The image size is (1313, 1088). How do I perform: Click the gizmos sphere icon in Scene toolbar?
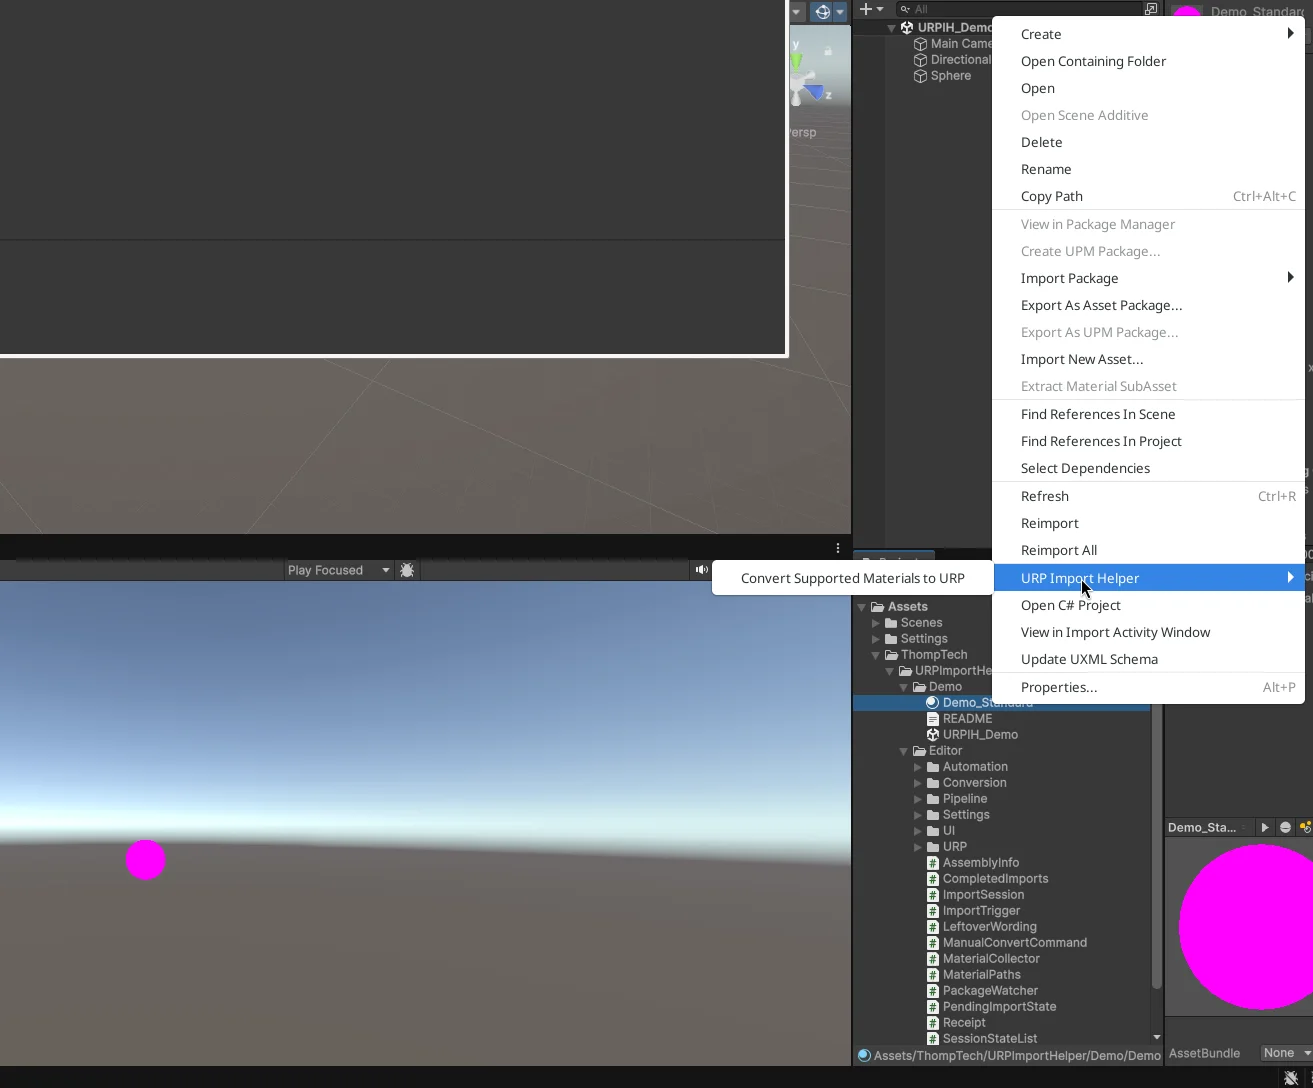tap(823, 11)
